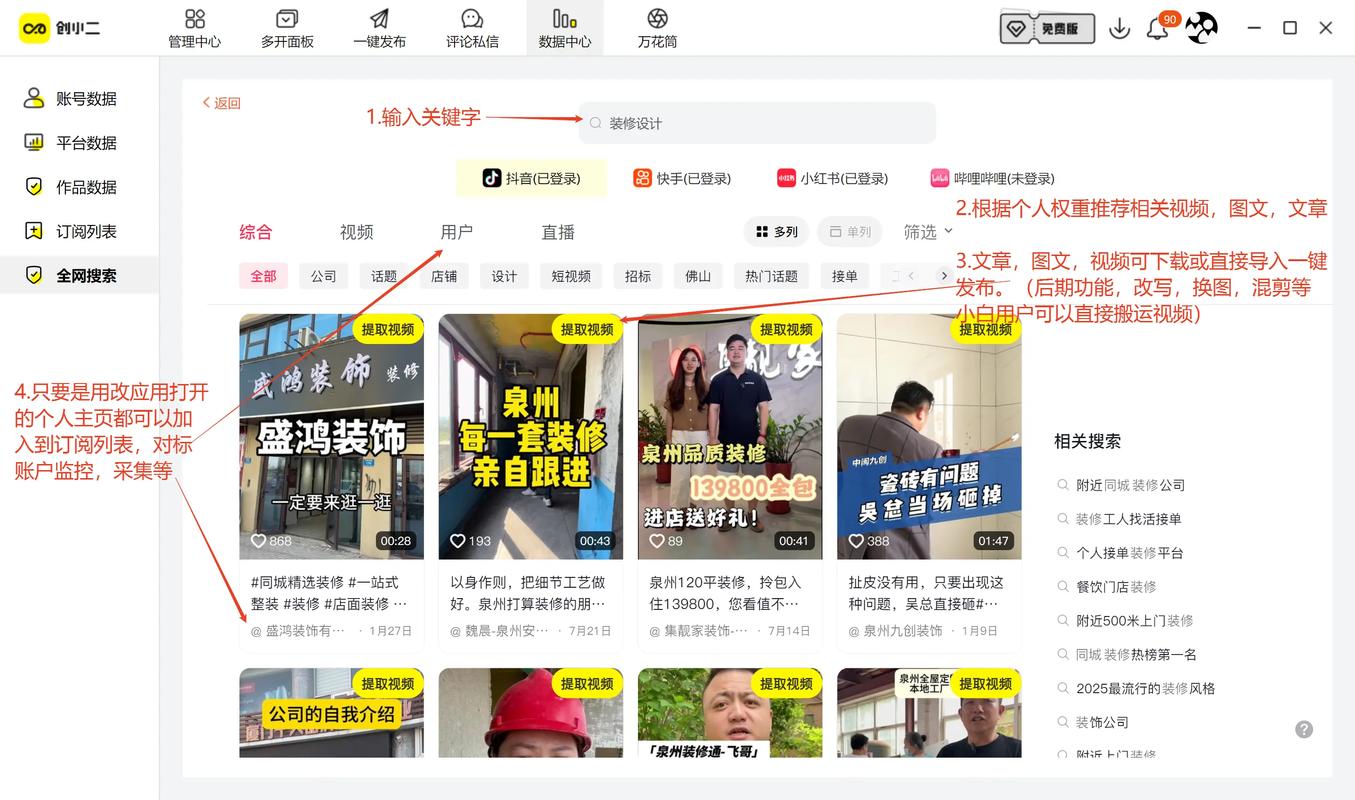Switch to 单列 single-column view
Image resolution: width=1355 pixels, height=800 pixels.
pos(850,232)
